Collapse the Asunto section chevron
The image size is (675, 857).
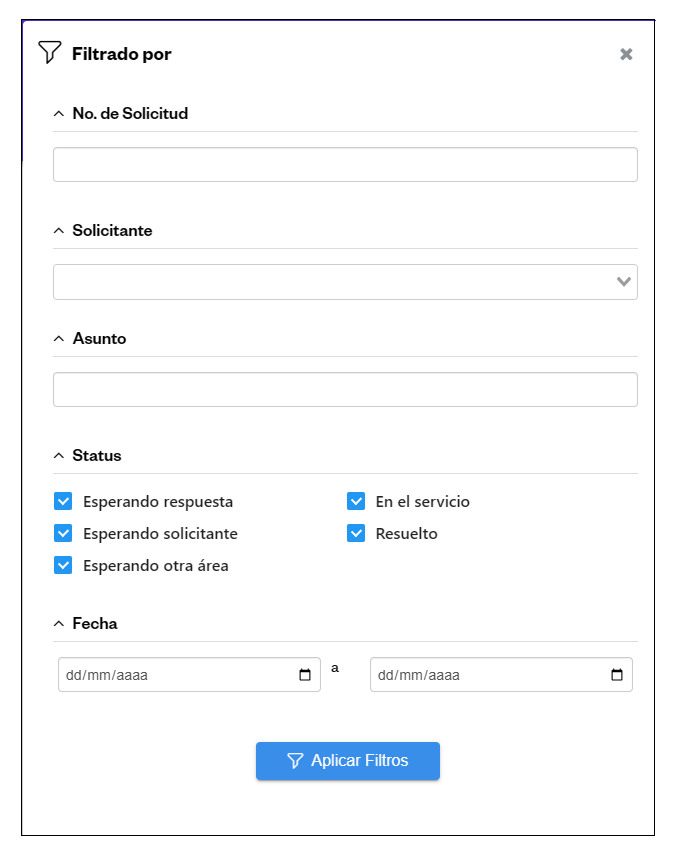[x=59, y=339]
